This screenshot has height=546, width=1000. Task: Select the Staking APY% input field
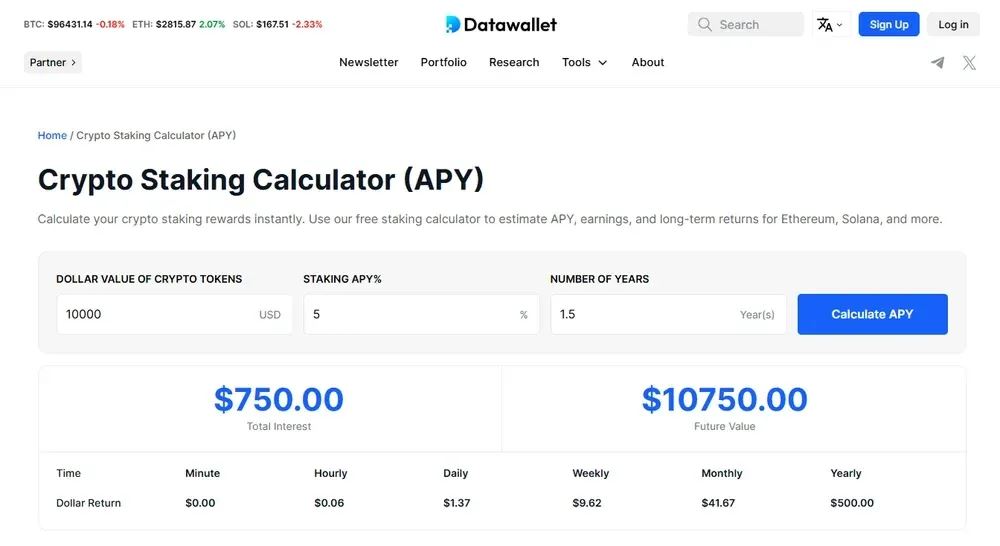point(410,314)
